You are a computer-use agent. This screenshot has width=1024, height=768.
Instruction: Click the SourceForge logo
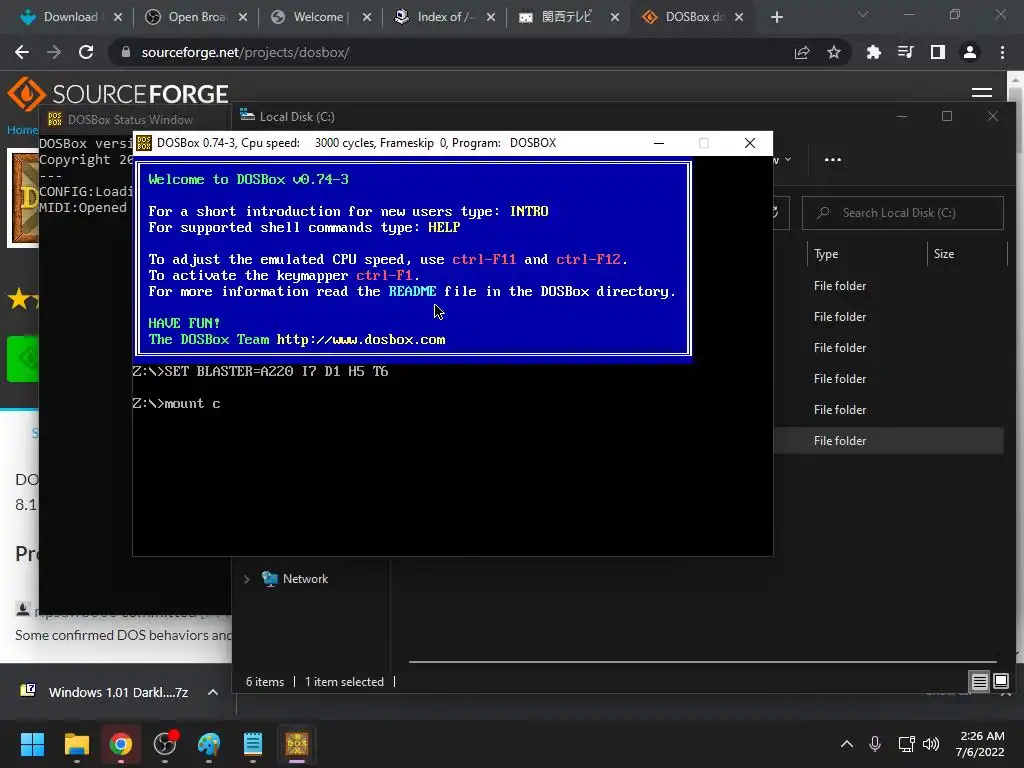pyautogui.click(x=118, y=94)
